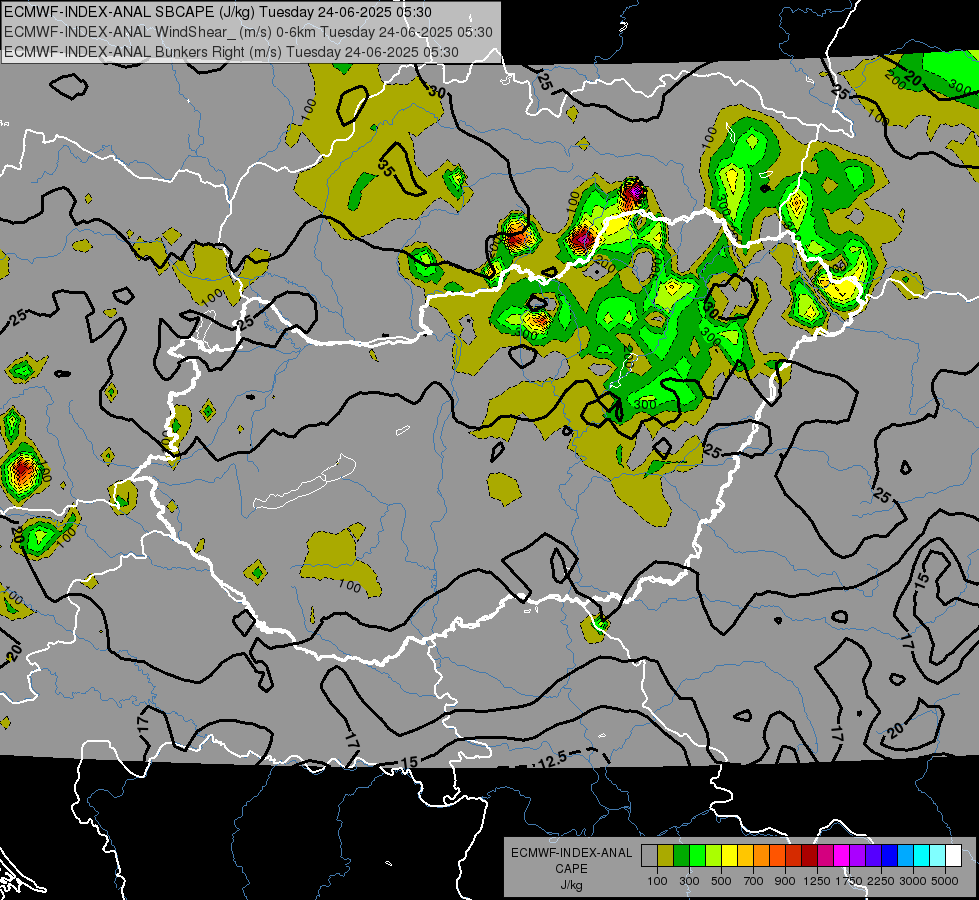Click the 12.5 contour label on the map
The width and height of the screenshot is (979, 900).
551,759
